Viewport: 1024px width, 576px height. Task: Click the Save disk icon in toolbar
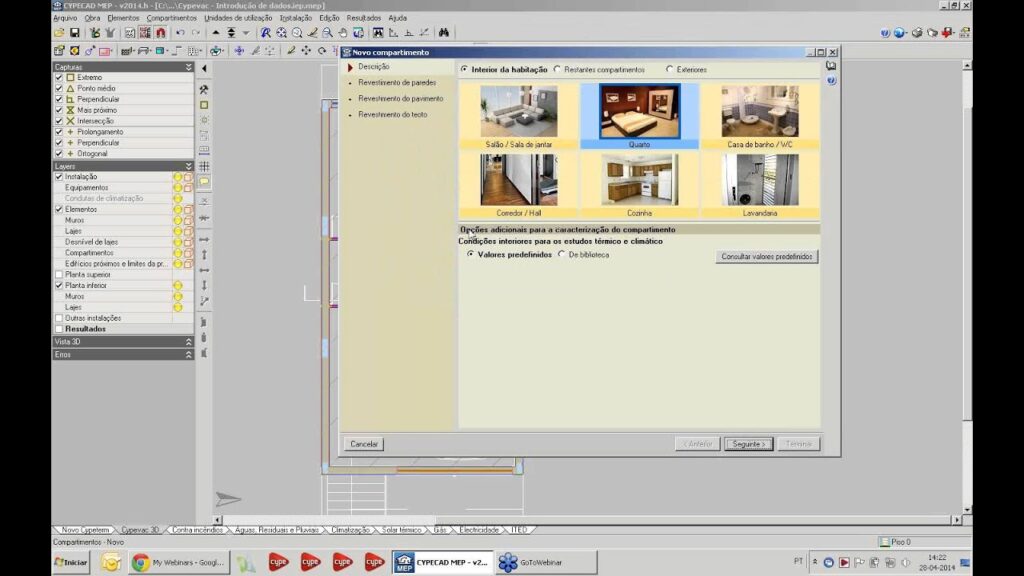tap(74, 33)
